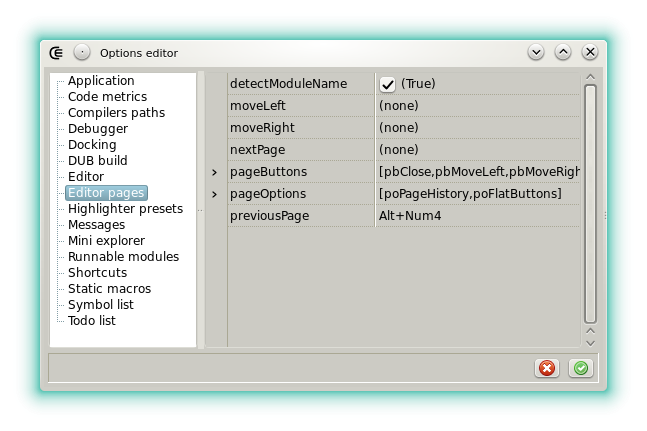Expand the pageButtons property
The width and height of the screenshot is (647, 431).
[x=214, y=172]
